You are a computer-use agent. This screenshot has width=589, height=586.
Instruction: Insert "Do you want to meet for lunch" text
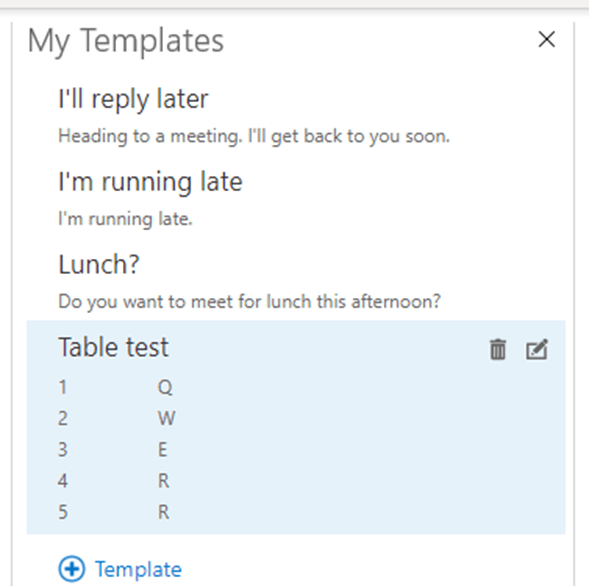[249, 301]
